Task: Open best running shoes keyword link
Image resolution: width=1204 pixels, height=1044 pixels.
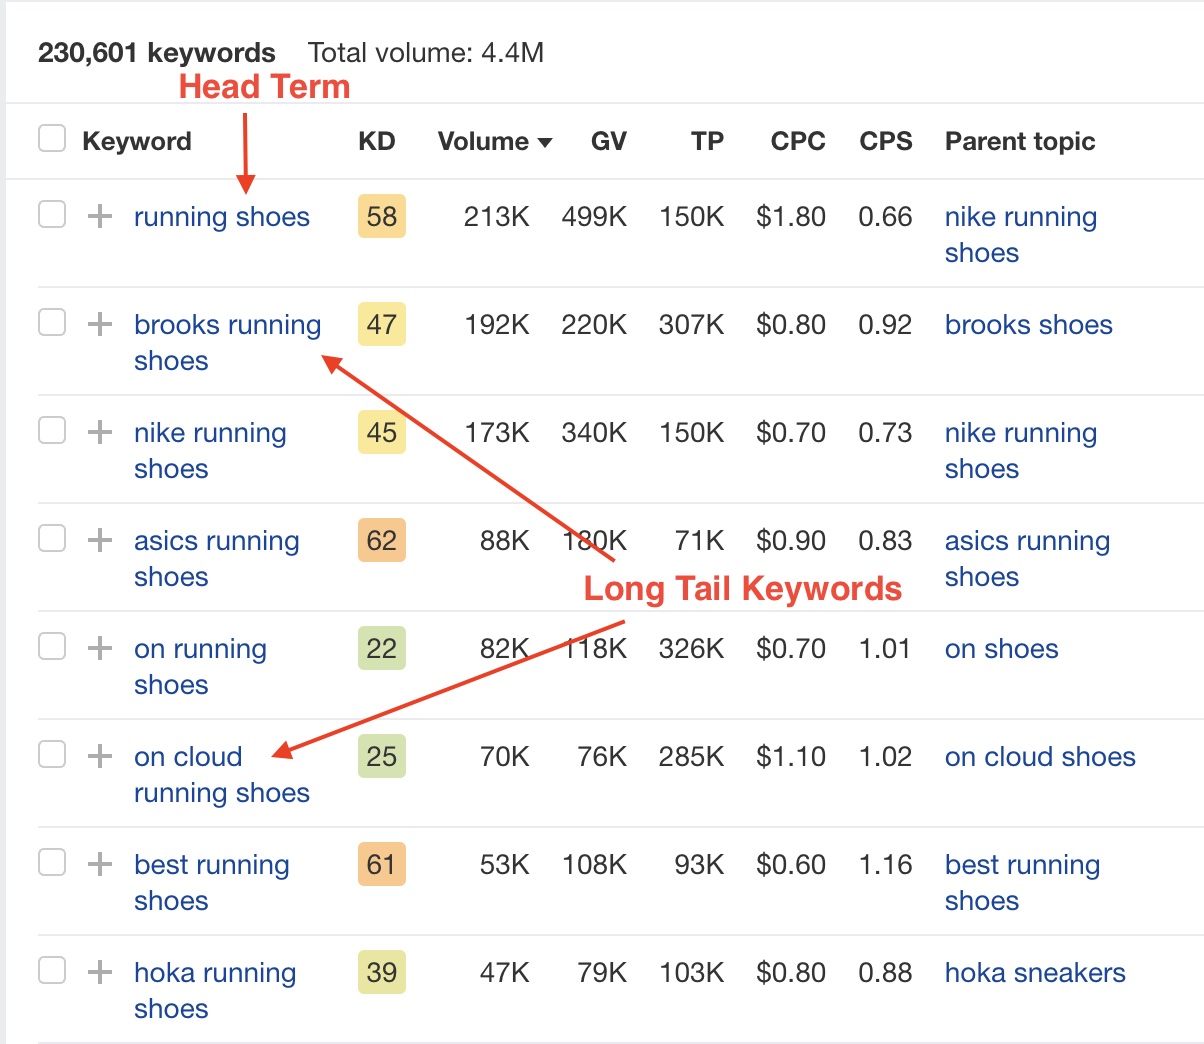Action: click(212, 883)
